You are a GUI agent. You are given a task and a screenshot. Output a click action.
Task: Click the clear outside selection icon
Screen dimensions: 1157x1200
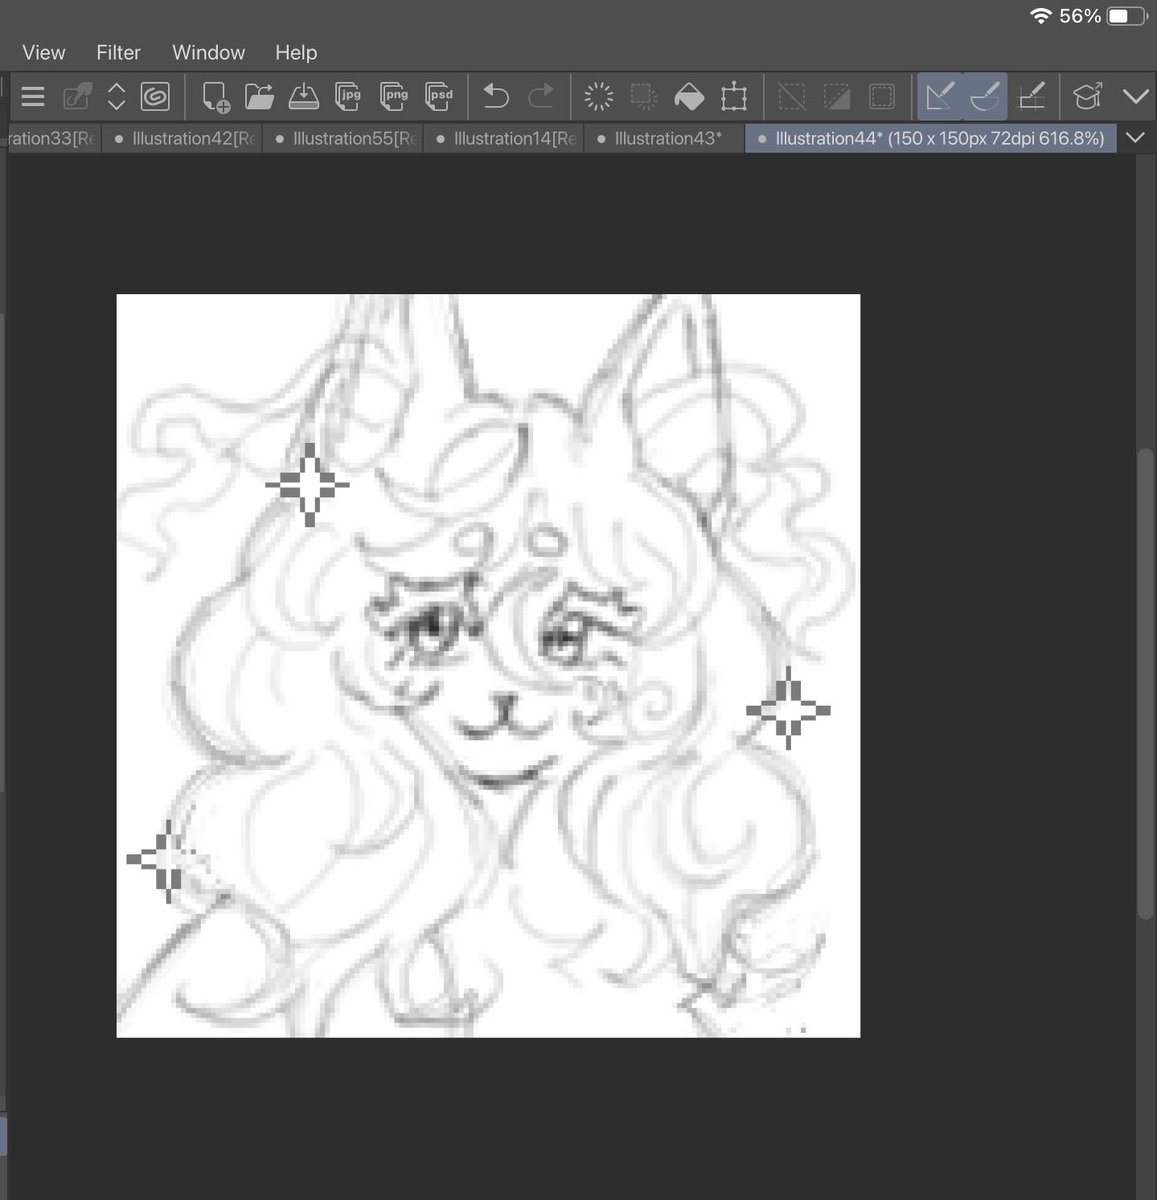click(x=644, y=97)
